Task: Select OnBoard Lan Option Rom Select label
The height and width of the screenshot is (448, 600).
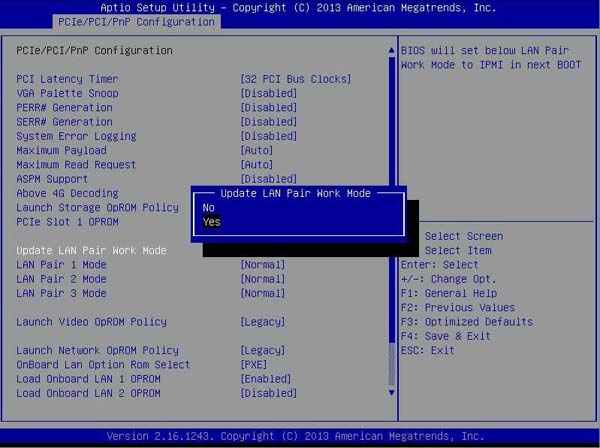Action: (103, 365)
